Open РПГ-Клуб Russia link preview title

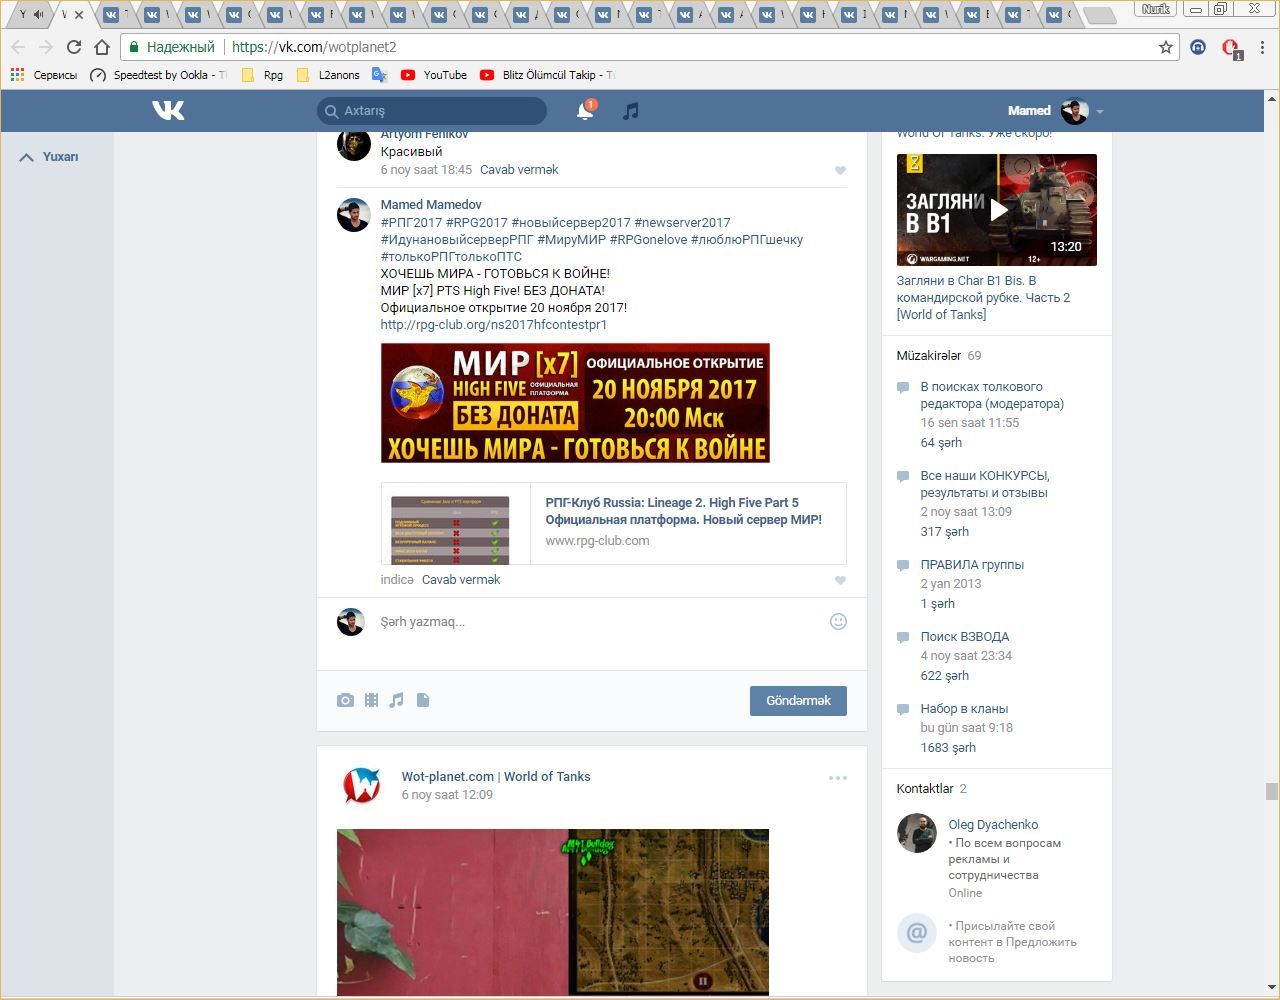pos(683,511)
